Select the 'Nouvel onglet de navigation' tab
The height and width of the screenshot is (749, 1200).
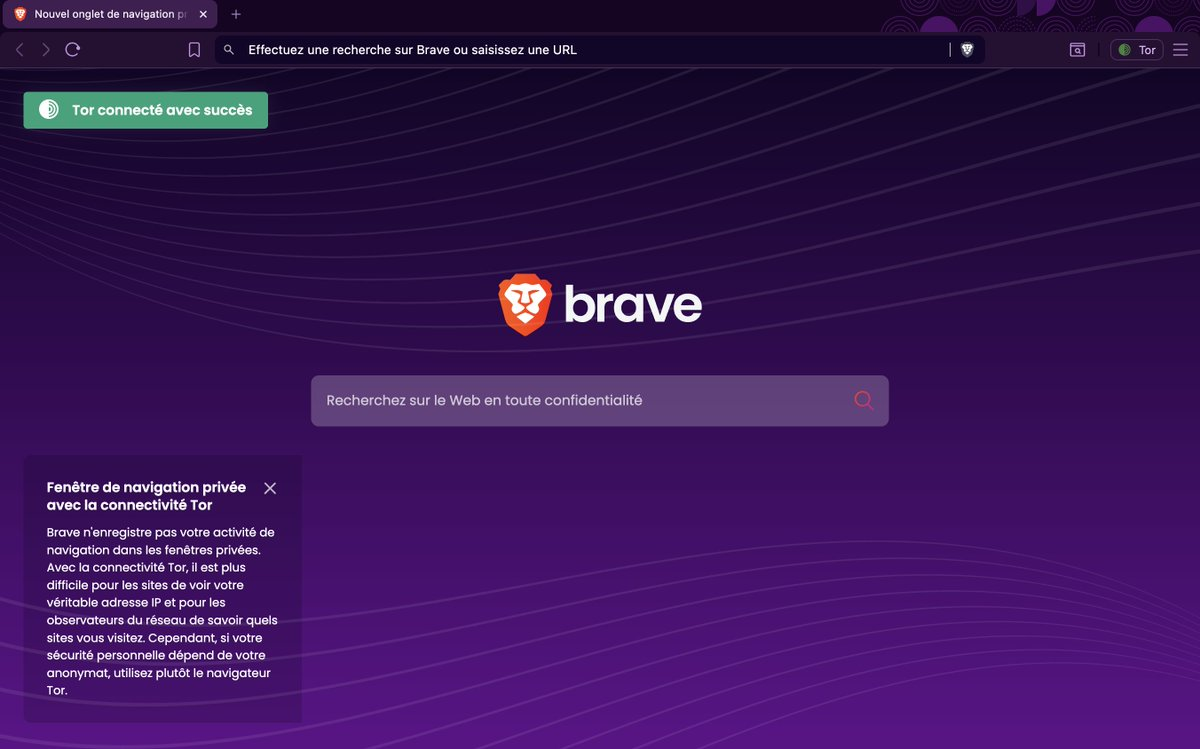click(x=110, y=14)
